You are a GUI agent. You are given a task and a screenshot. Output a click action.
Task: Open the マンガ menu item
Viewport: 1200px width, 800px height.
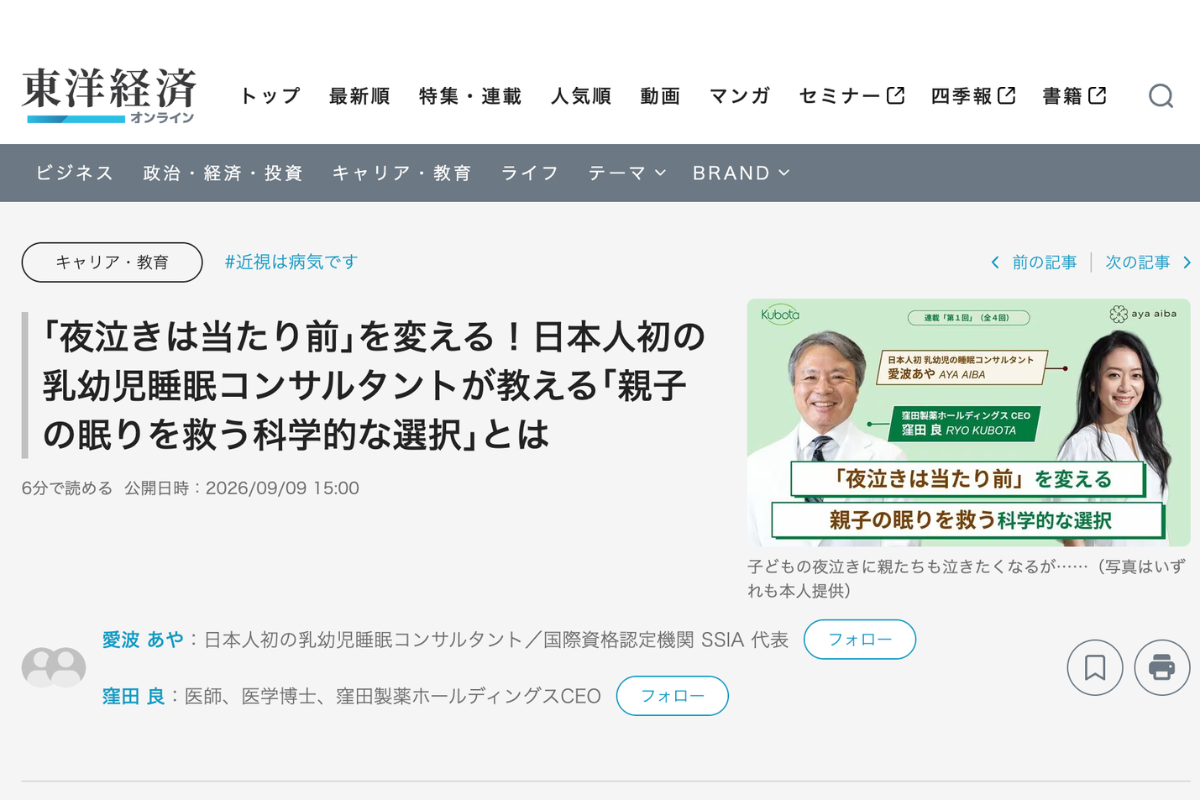tap(740, 96)
